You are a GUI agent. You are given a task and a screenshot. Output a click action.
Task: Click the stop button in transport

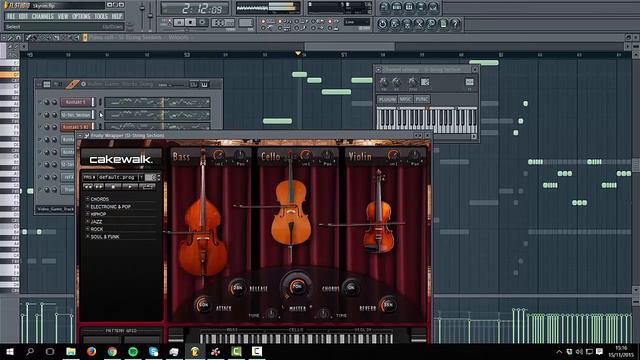tap(190, 22)
